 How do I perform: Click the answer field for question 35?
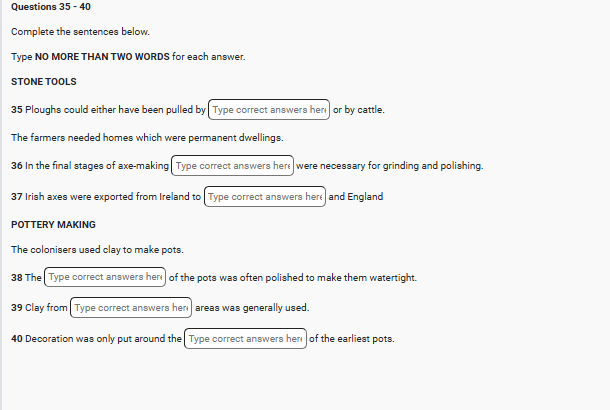click(269, 109)
